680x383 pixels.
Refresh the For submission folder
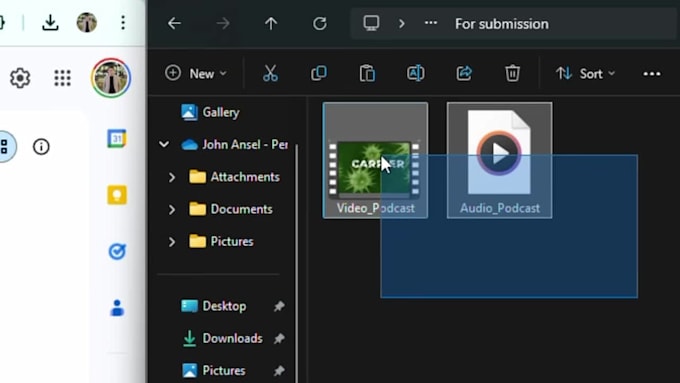(x=320, y=23)
